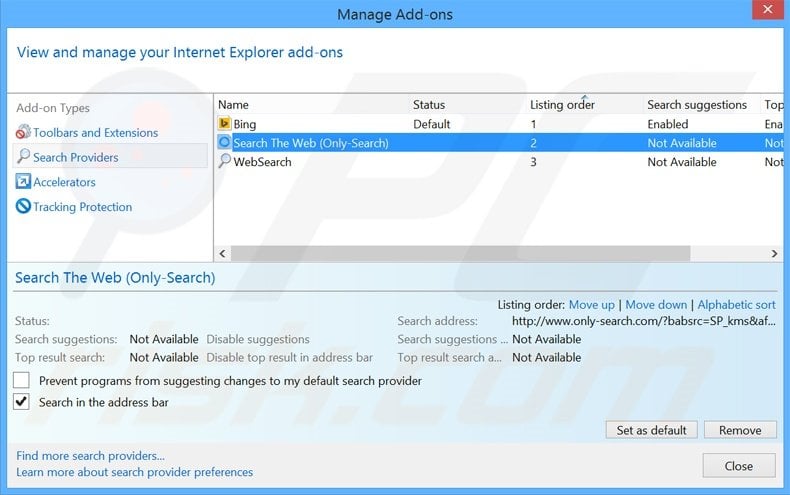Sort by Name column header
790x495 pixels.
233,104
